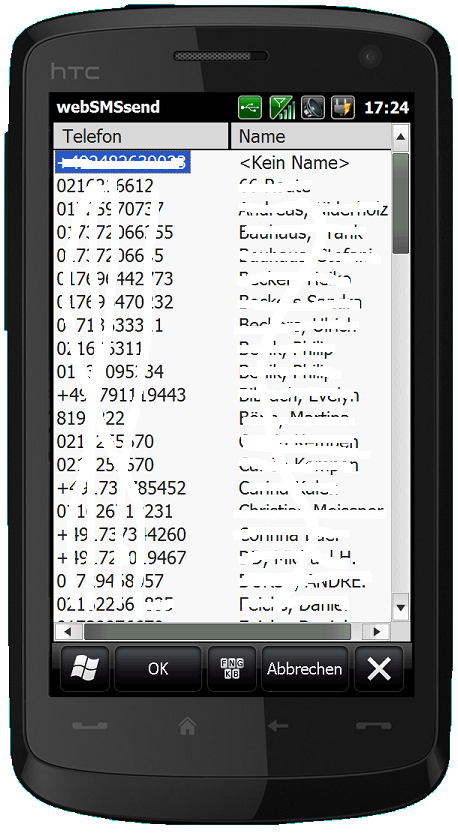Click the horizontal scrollbar left arrow
Viewport: 458px width, 833px height.
(67, 631)
